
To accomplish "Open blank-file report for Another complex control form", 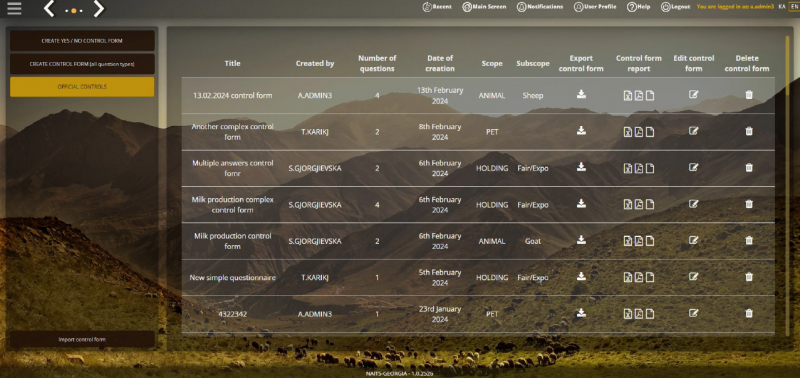I will click(x=650, y=132).
